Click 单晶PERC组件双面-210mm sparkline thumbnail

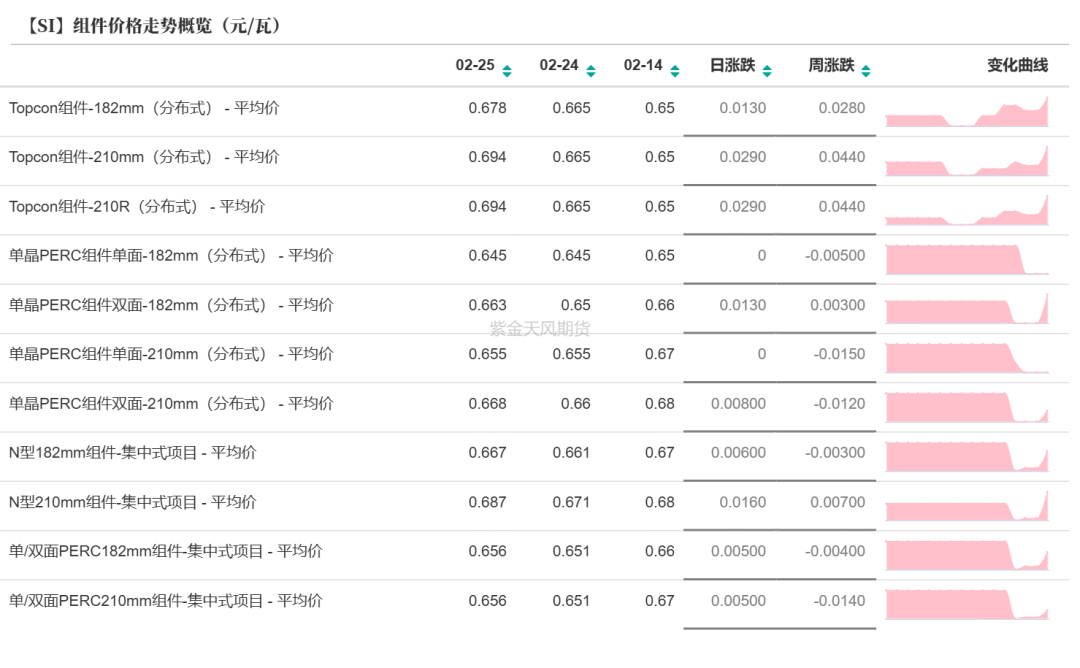(x=966, y=407)
